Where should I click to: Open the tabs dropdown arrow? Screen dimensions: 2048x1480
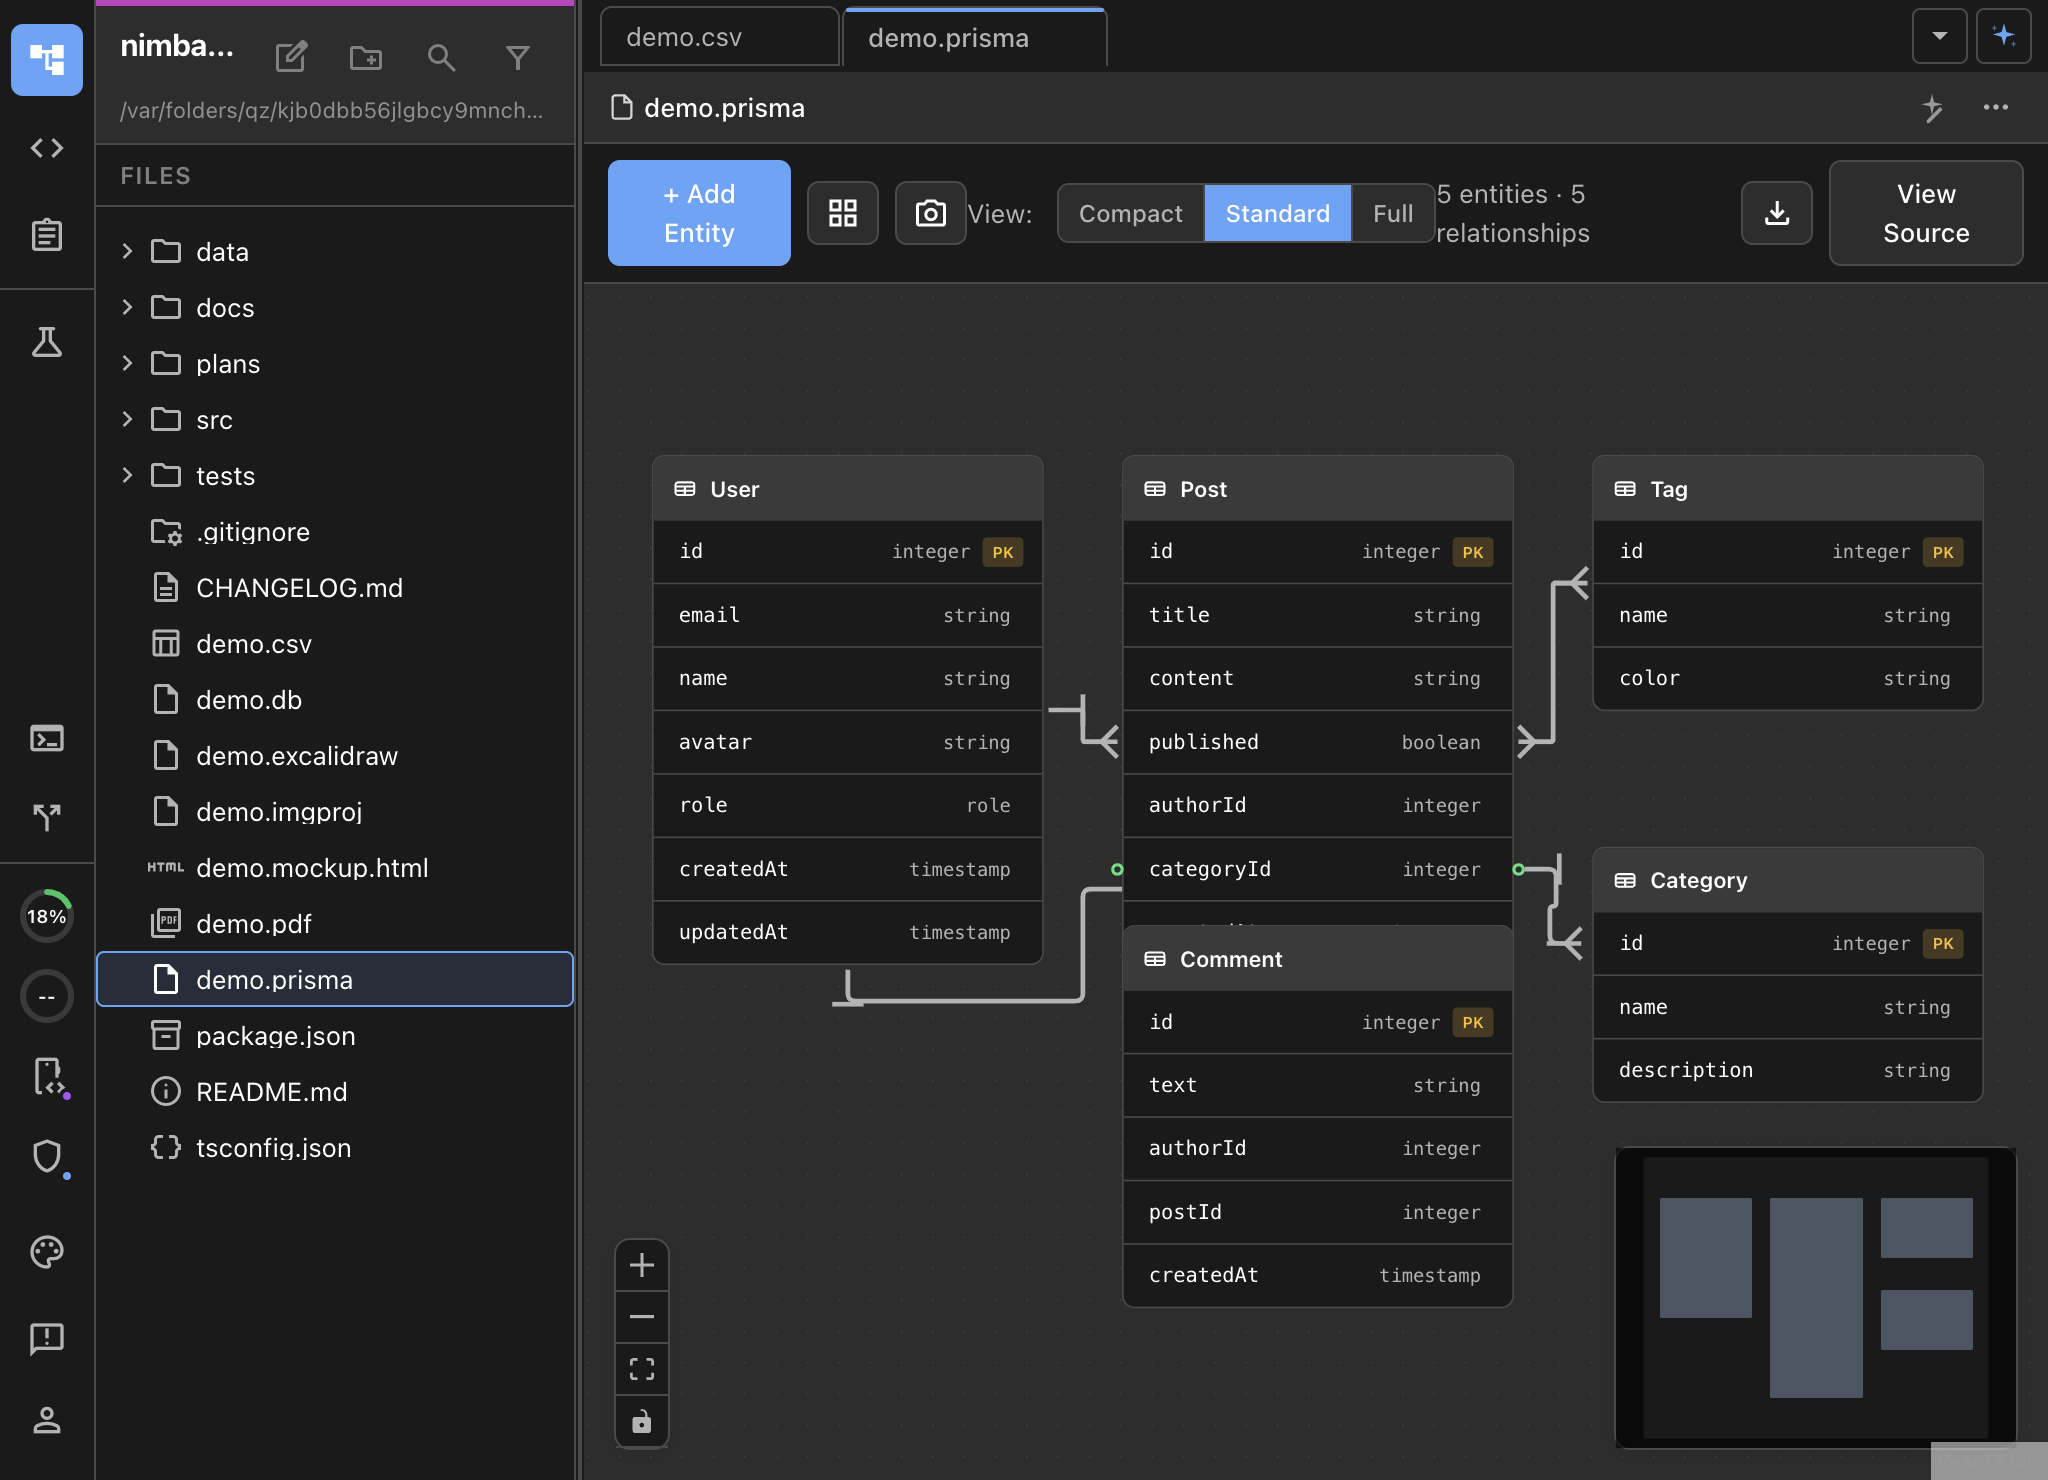click(x=1939, y=36)
